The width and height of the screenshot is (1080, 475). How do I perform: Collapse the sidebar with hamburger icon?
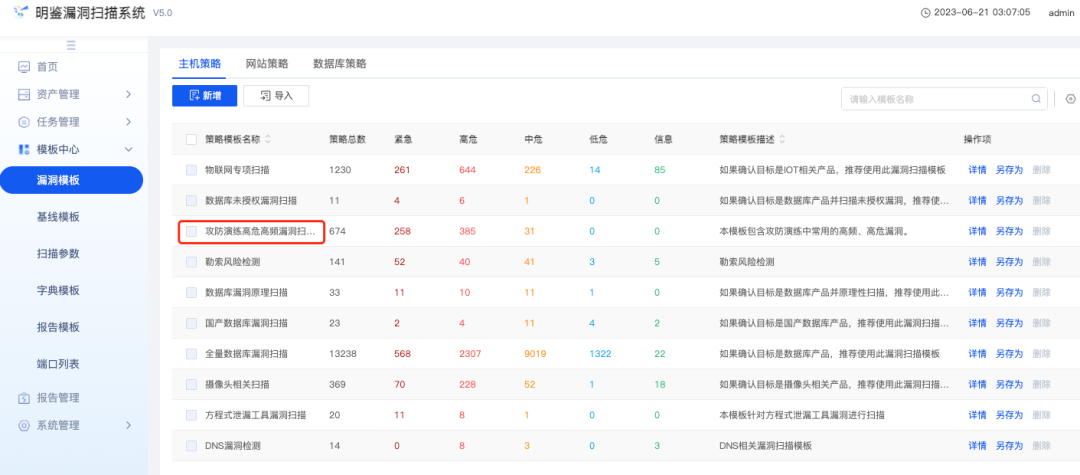pyautogui.click(x=71, y=45)
